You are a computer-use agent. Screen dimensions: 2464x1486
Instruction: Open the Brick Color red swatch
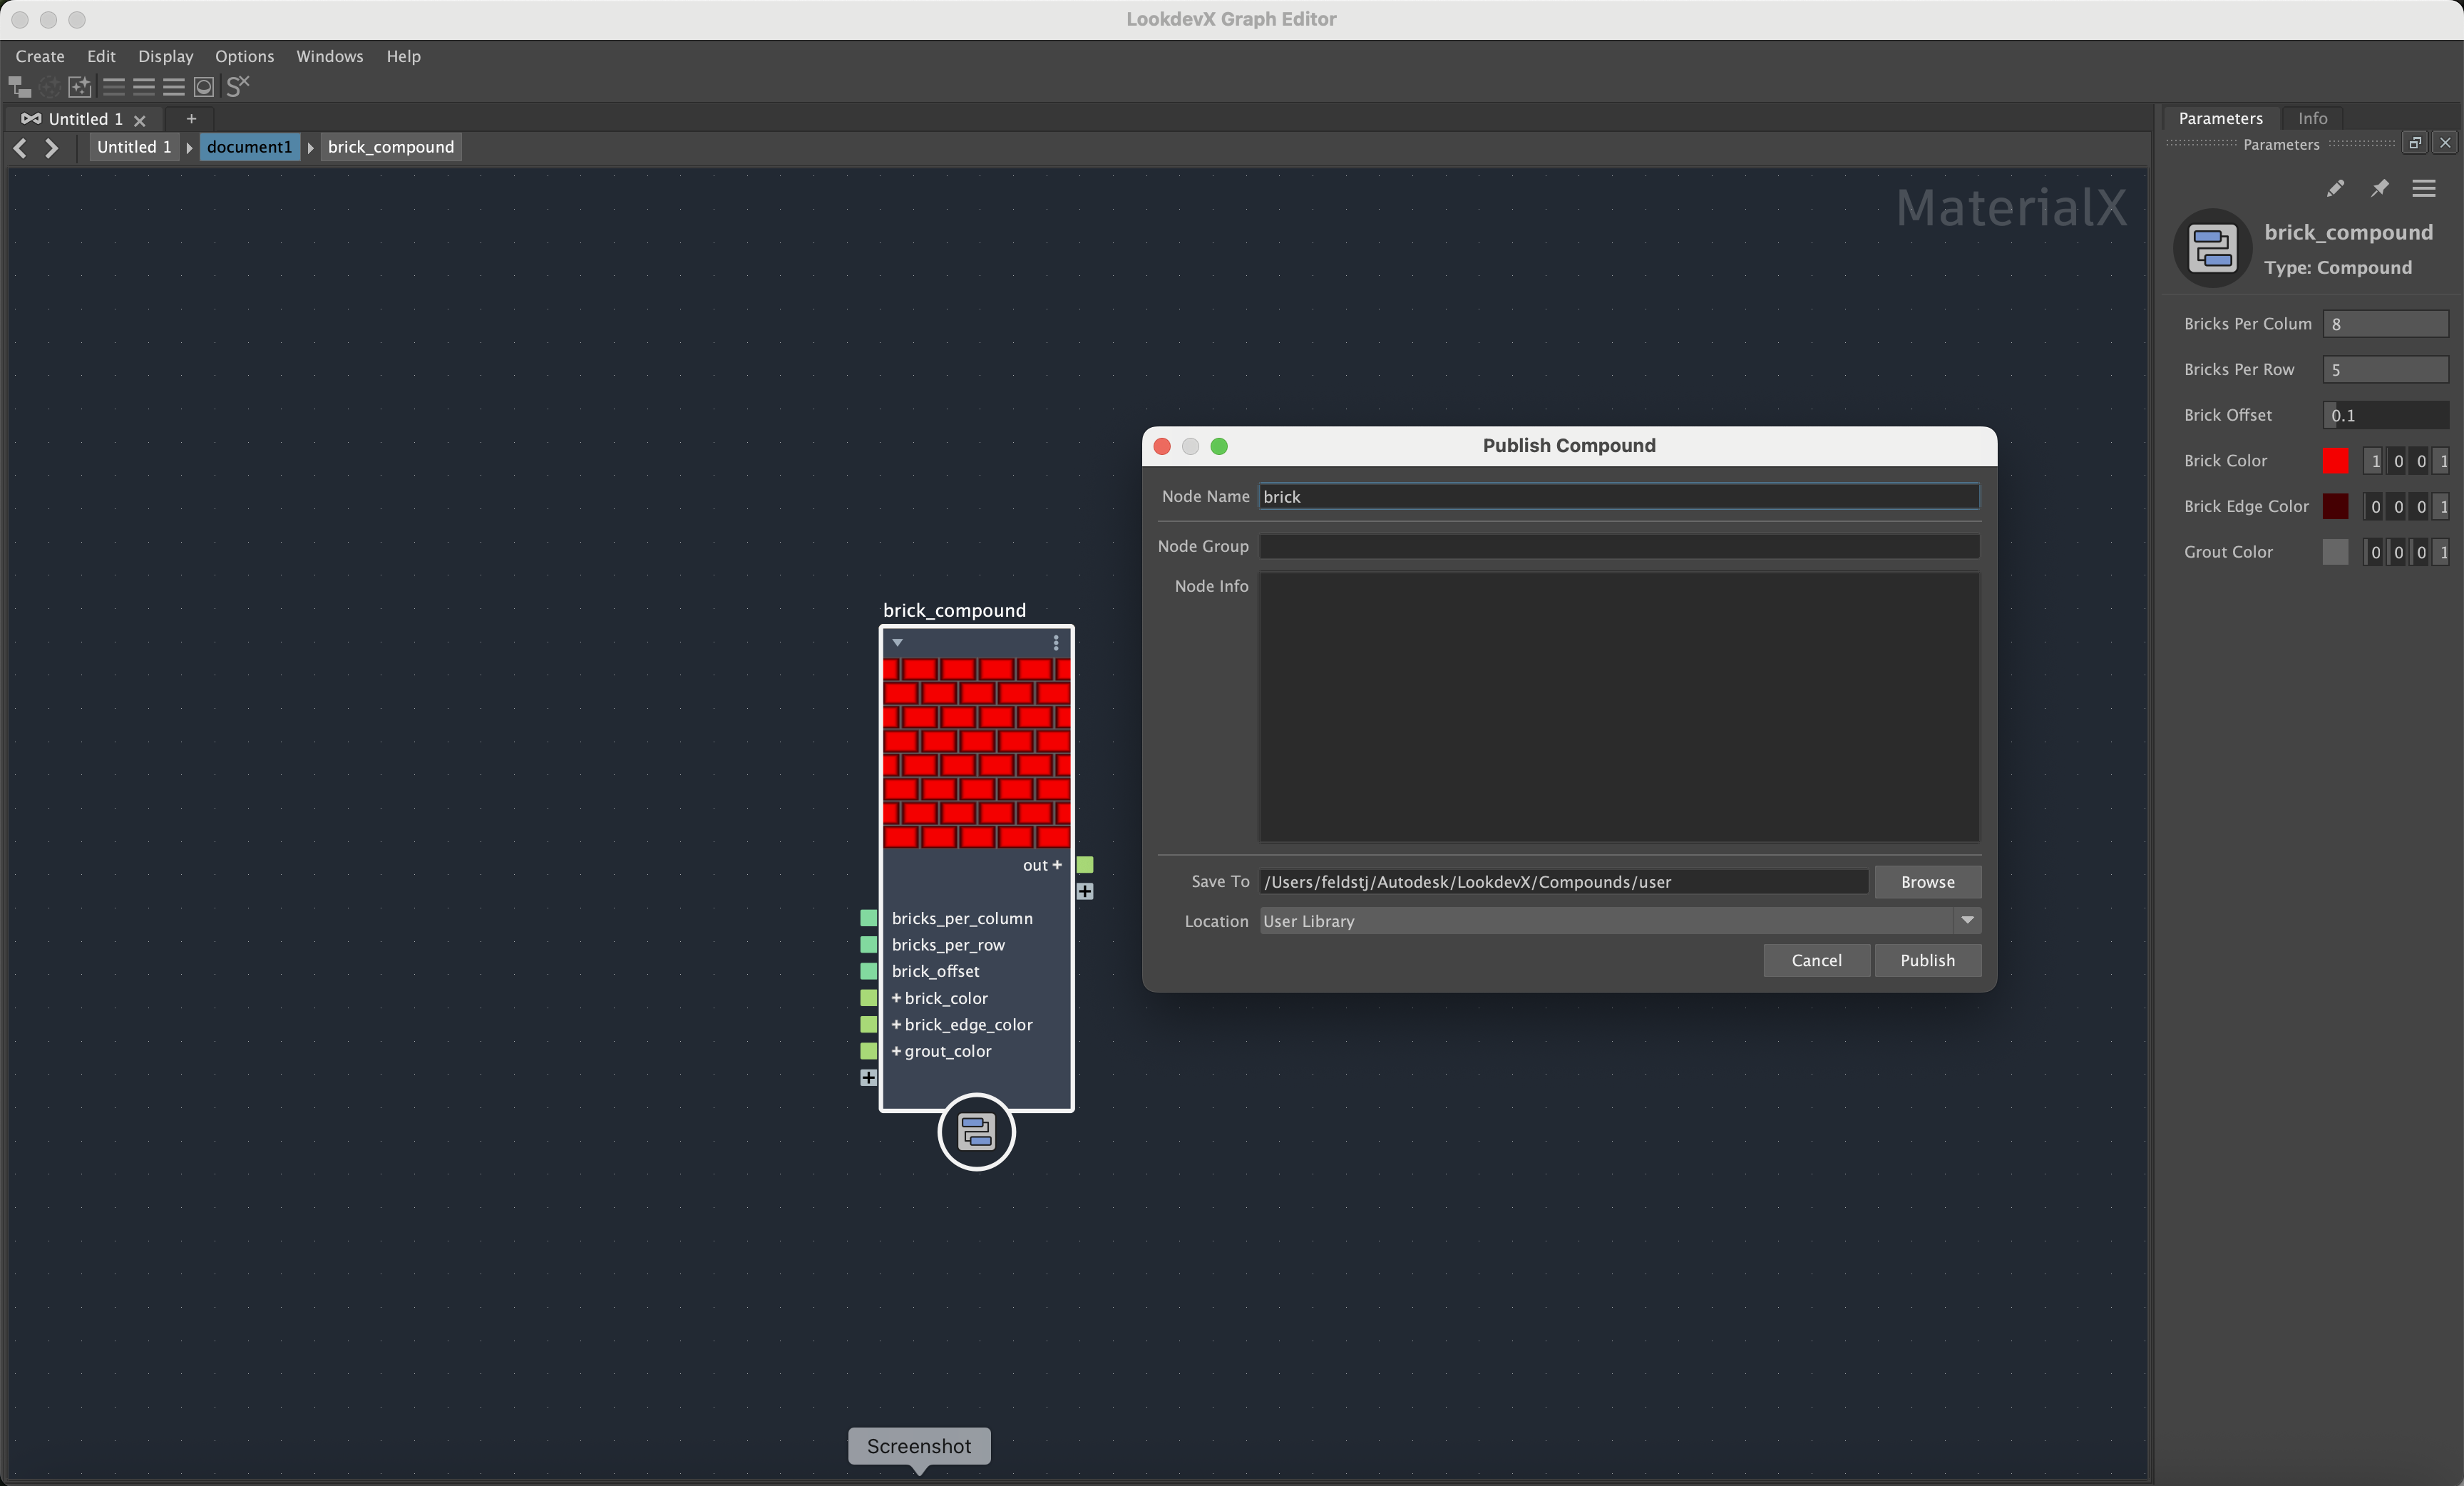click(2335, 461)
